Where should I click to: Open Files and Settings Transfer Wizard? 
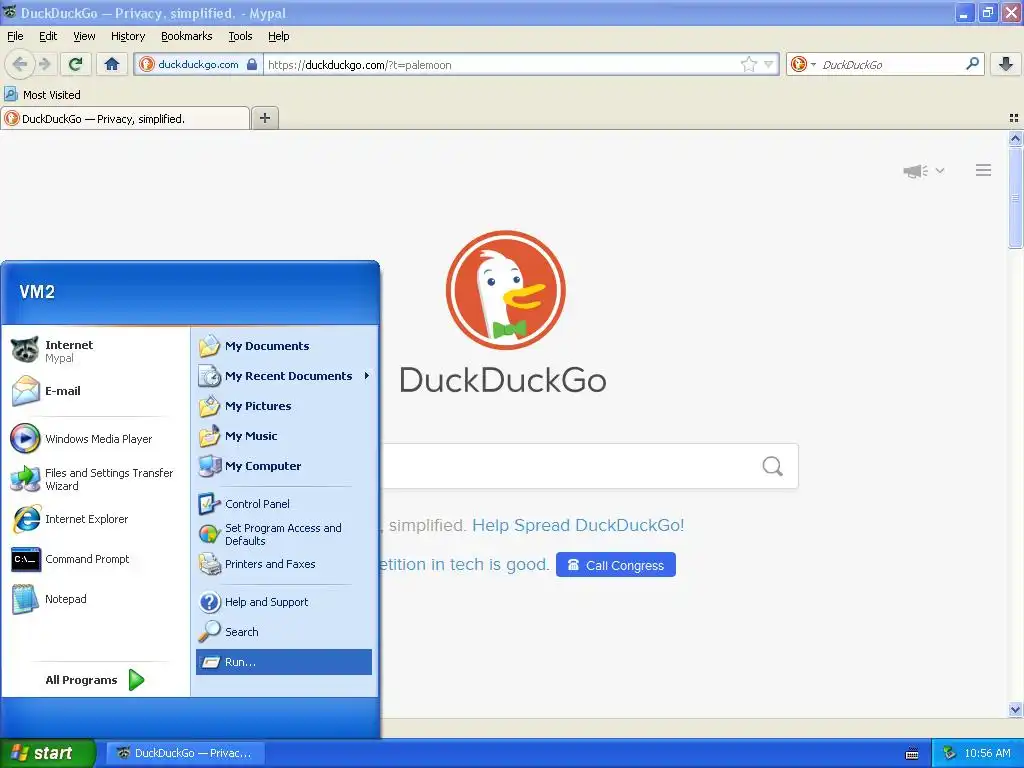click(96, 479)
